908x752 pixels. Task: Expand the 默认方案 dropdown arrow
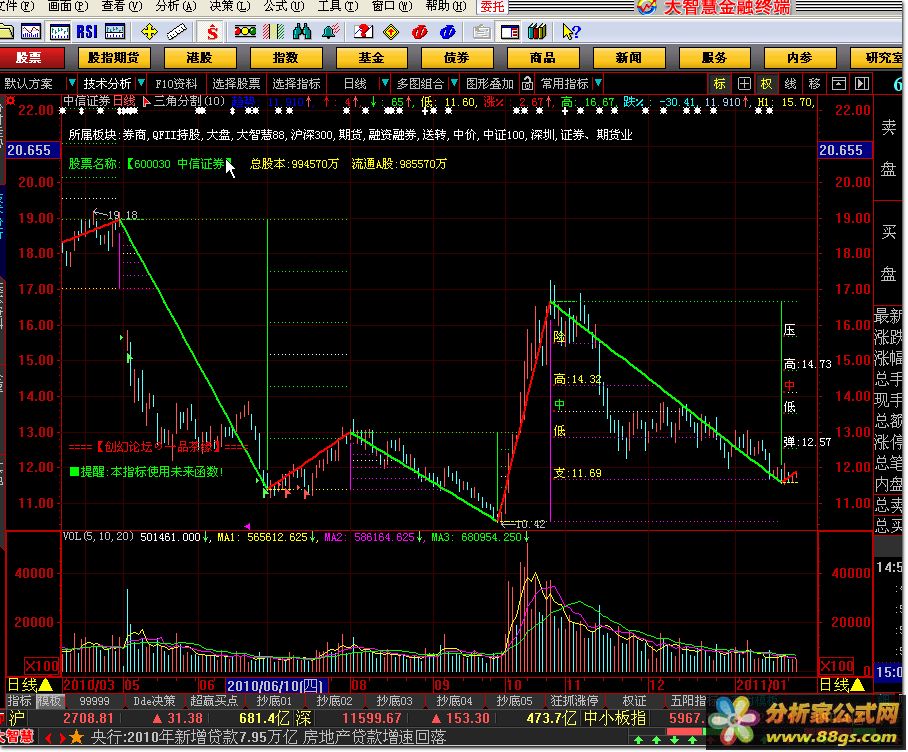pyautogui.click(x=72, y=83)
